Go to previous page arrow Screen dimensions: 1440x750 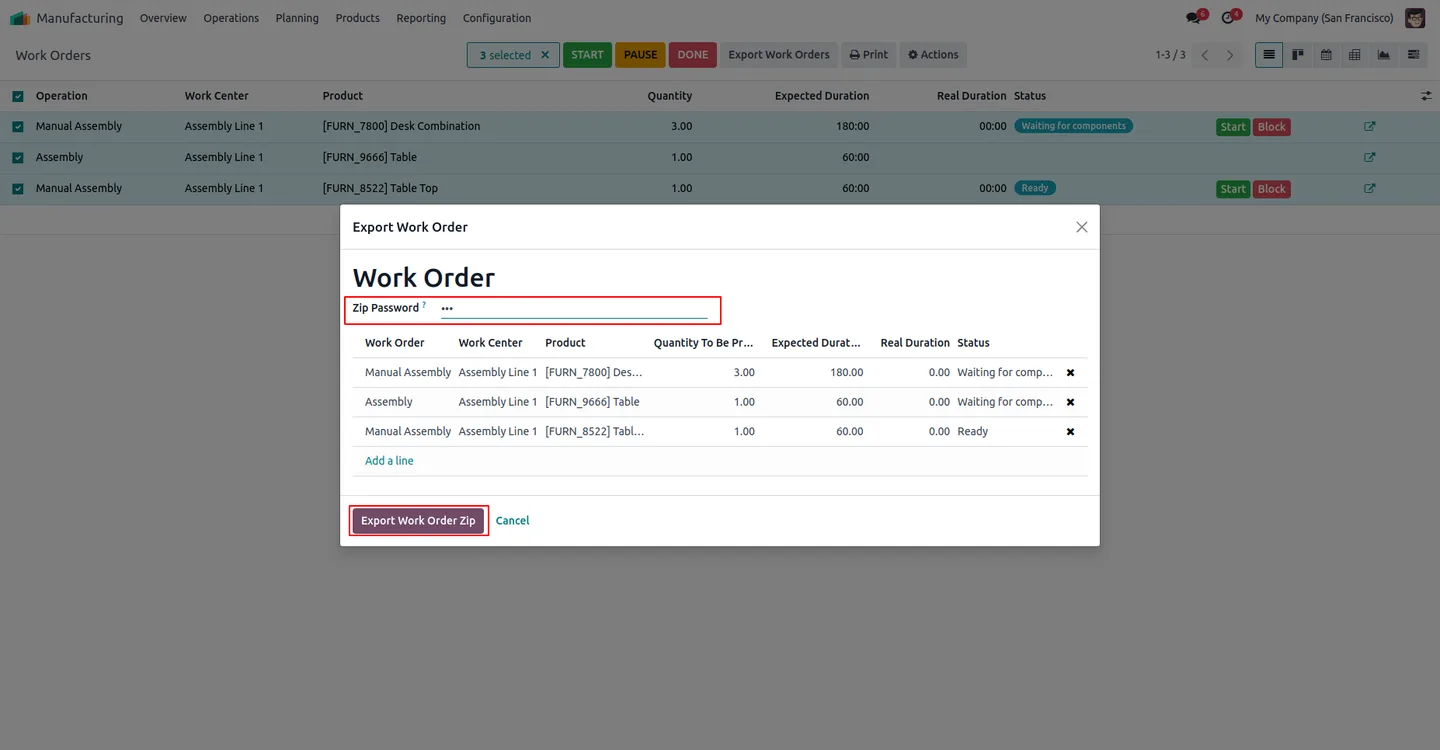pyautogui.click(x=1205, y=55)
